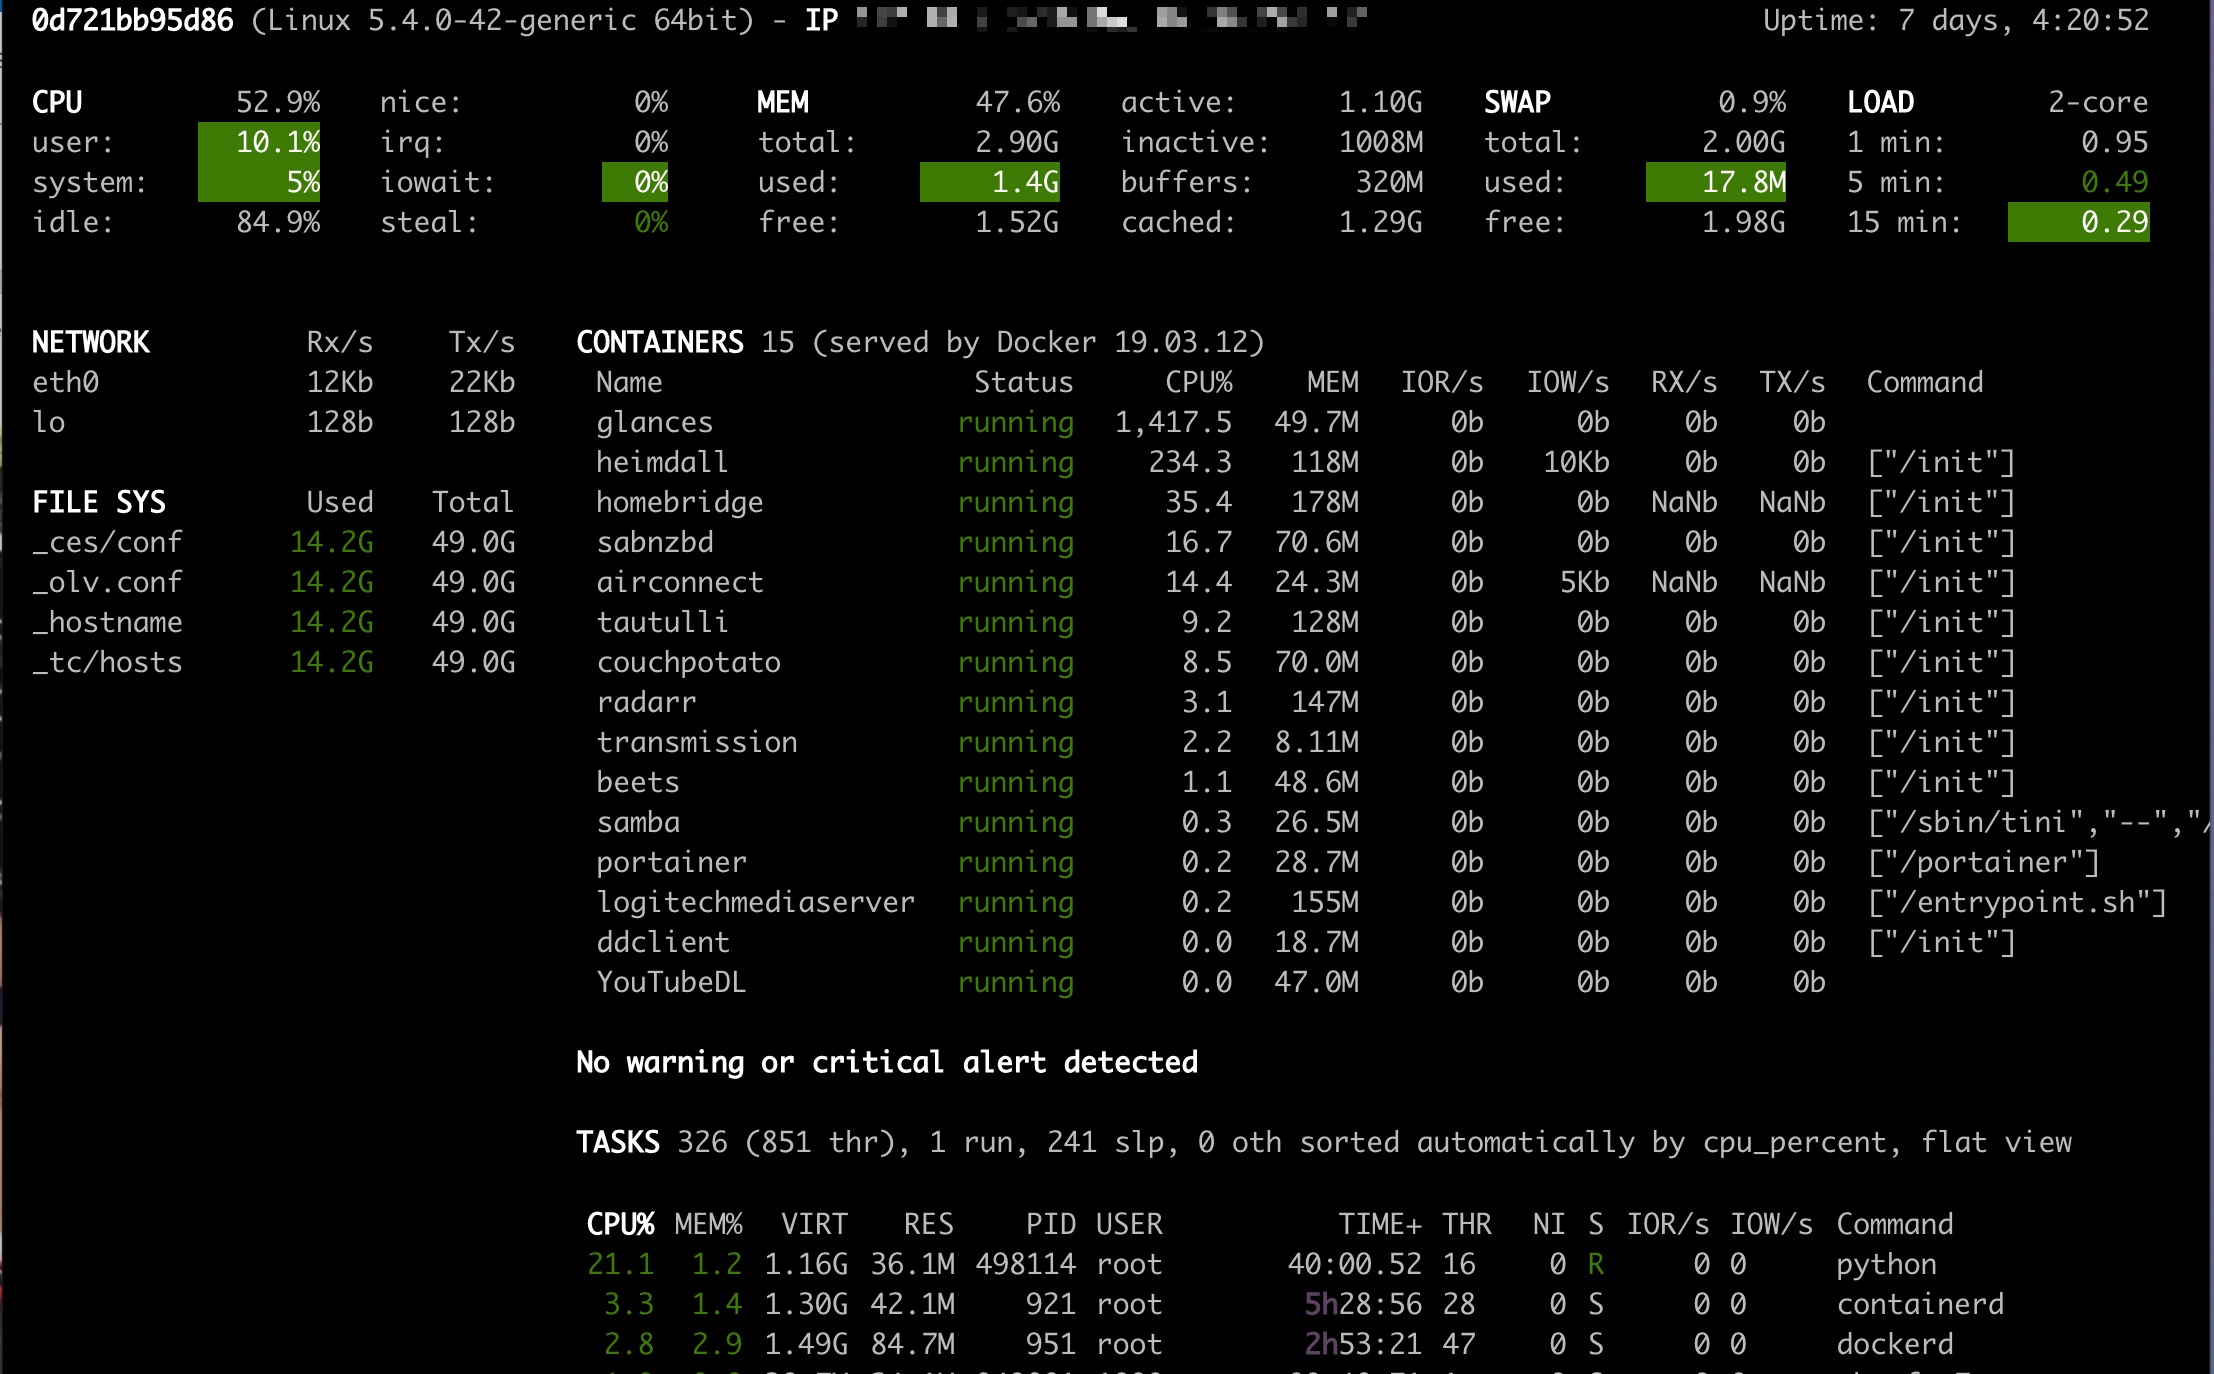Select the transmission container name
Screen dimensions: 2214x1374
click(697, 742)
